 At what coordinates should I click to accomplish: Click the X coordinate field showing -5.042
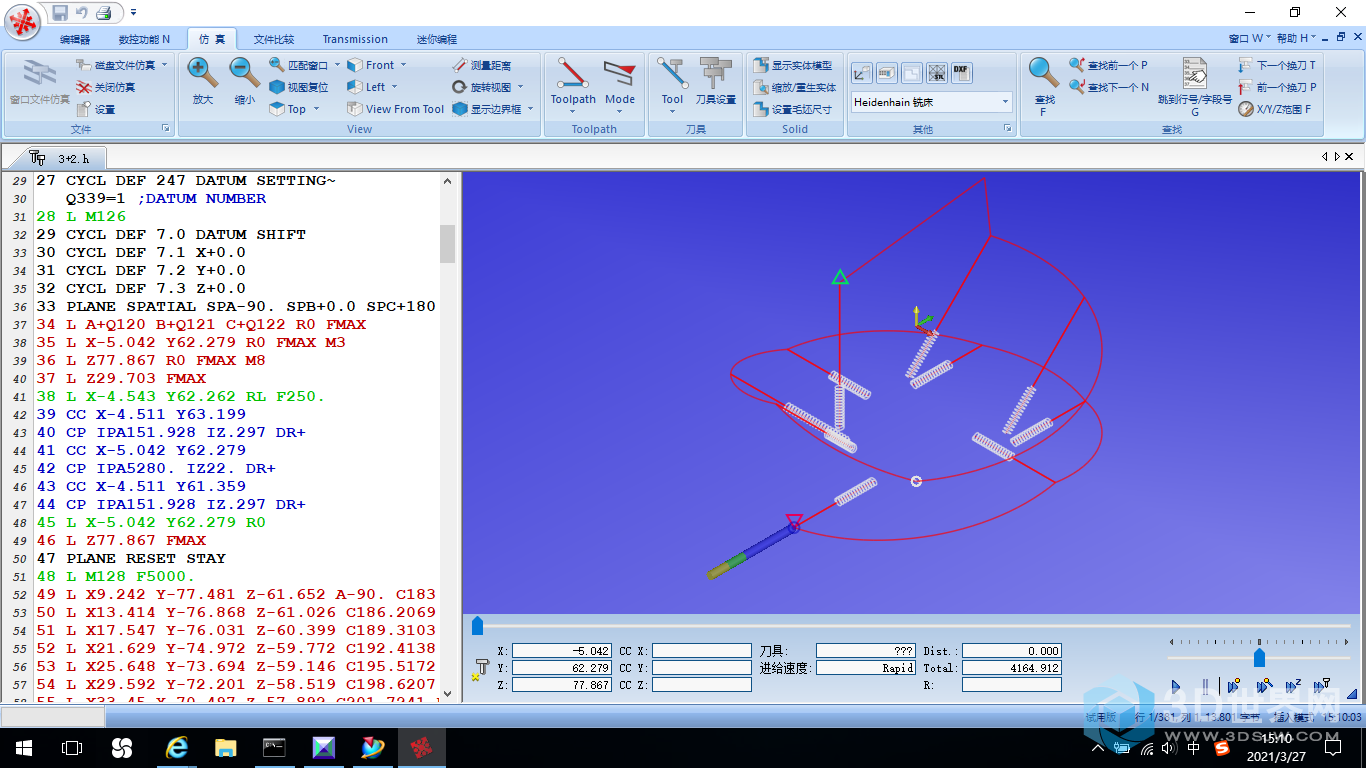point(562,651)
